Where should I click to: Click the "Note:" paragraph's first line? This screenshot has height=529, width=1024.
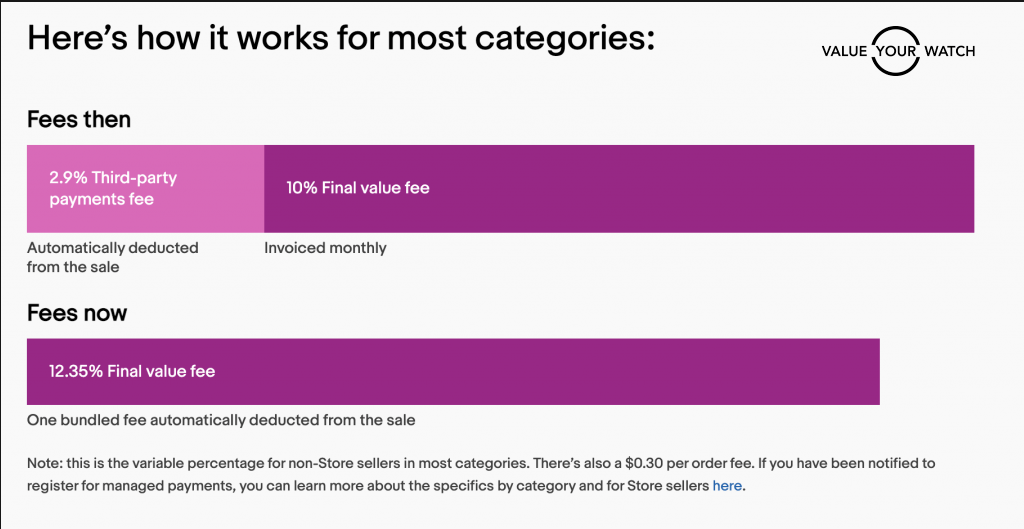(480, 464)
